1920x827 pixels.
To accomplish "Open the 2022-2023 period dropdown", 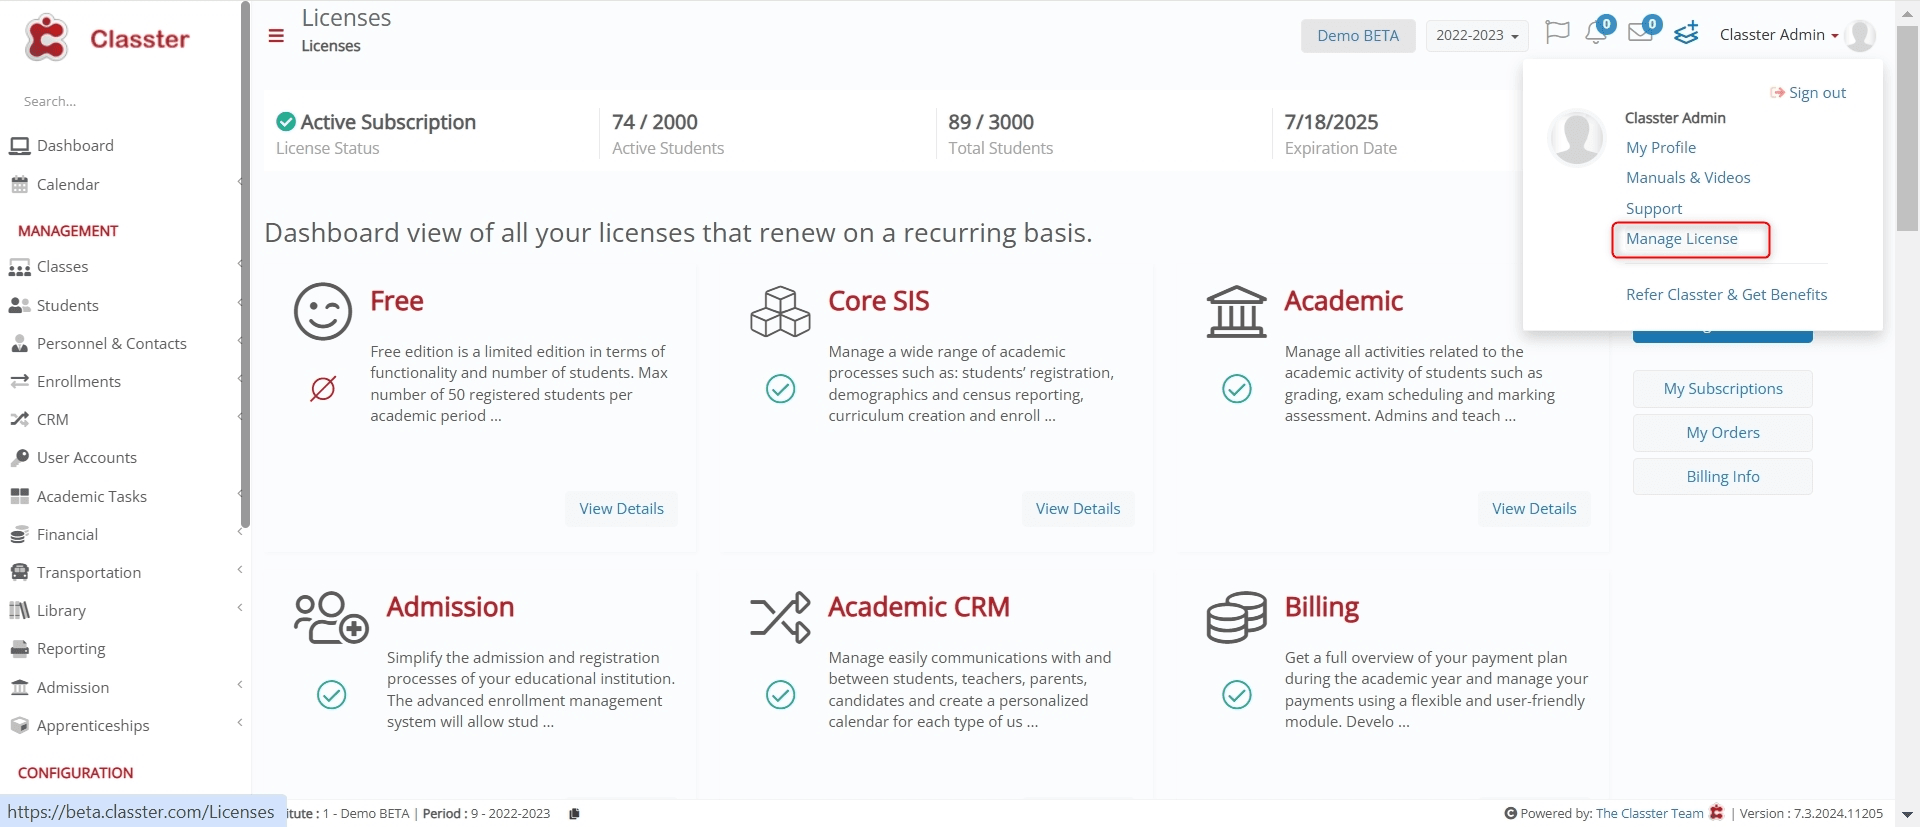I will (1477, 36).
